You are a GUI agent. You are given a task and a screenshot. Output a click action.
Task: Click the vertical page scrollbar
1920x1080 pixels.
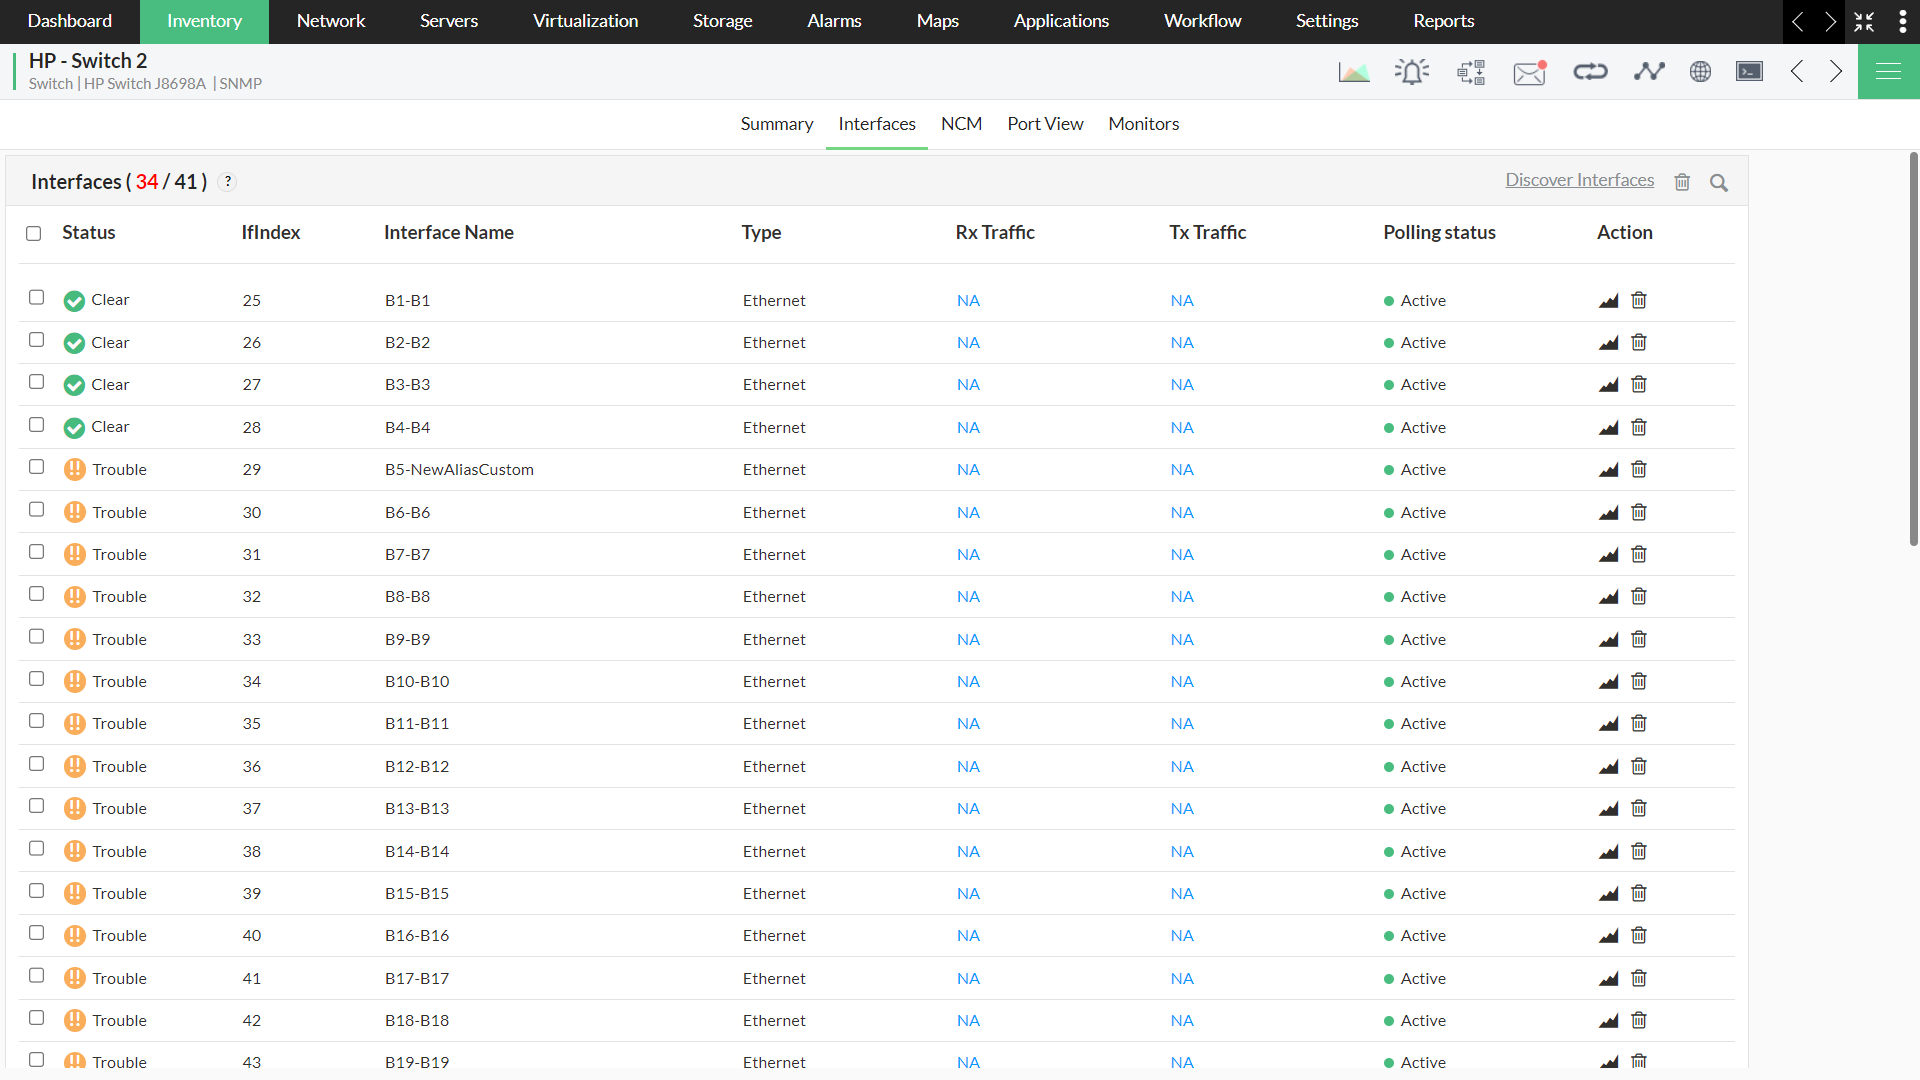coord(1913,350)
